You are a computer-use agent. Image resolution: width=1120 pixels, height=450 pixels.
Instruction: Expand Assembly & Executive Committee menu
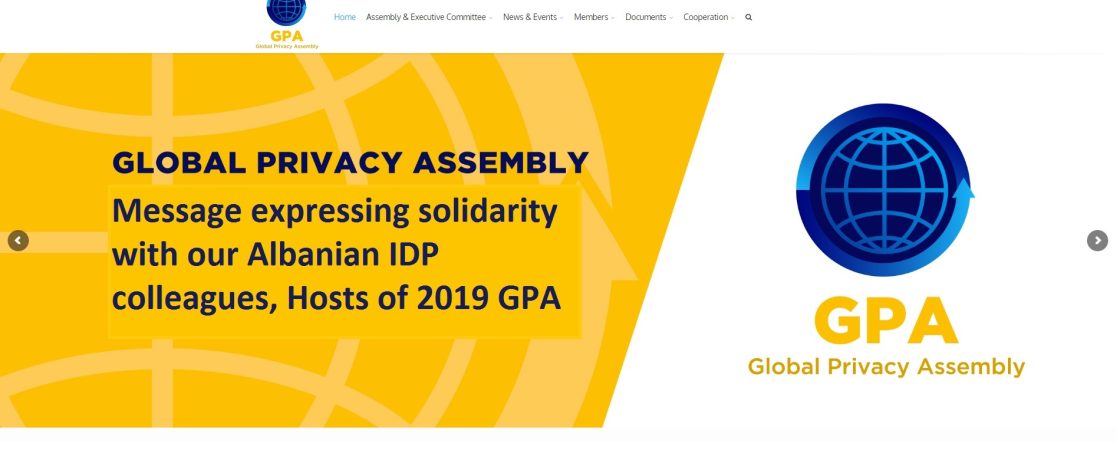[429, 17]
